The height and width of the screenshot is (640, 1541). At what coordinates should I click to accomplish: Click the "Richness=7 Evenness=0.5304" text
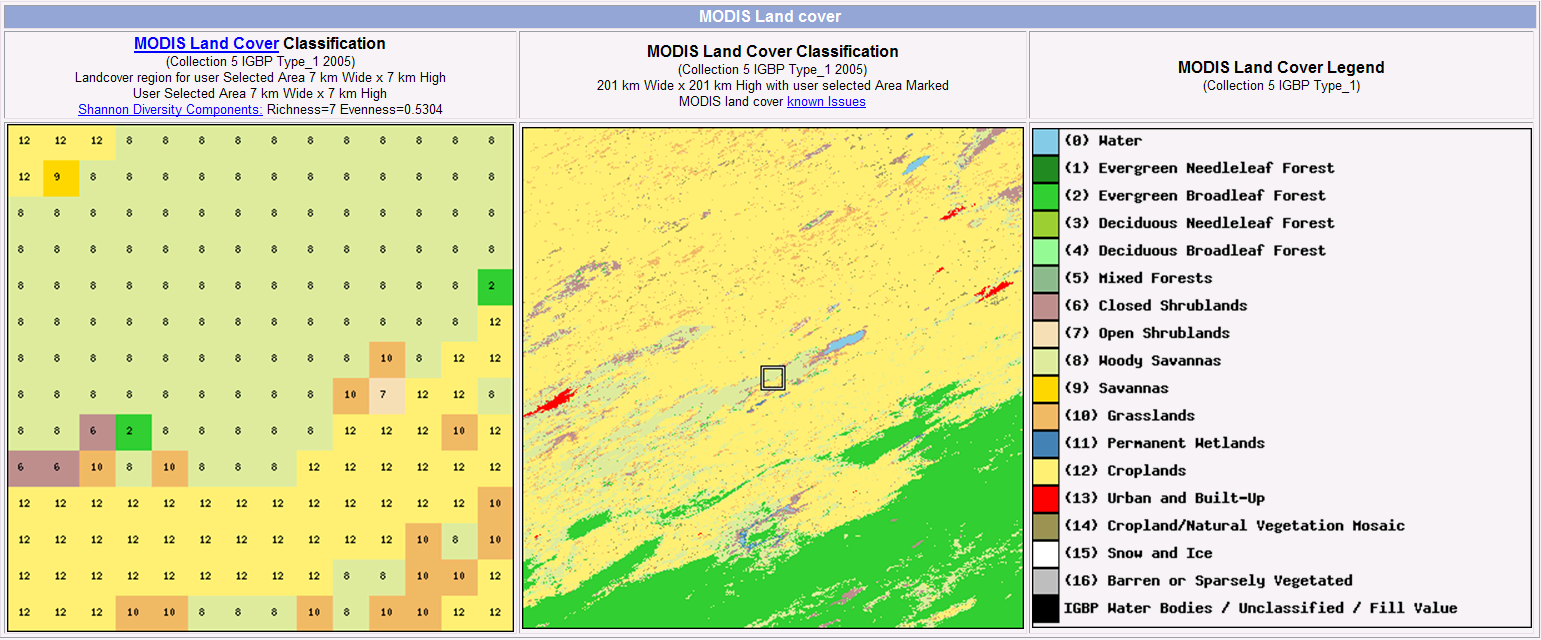point(355,110)
